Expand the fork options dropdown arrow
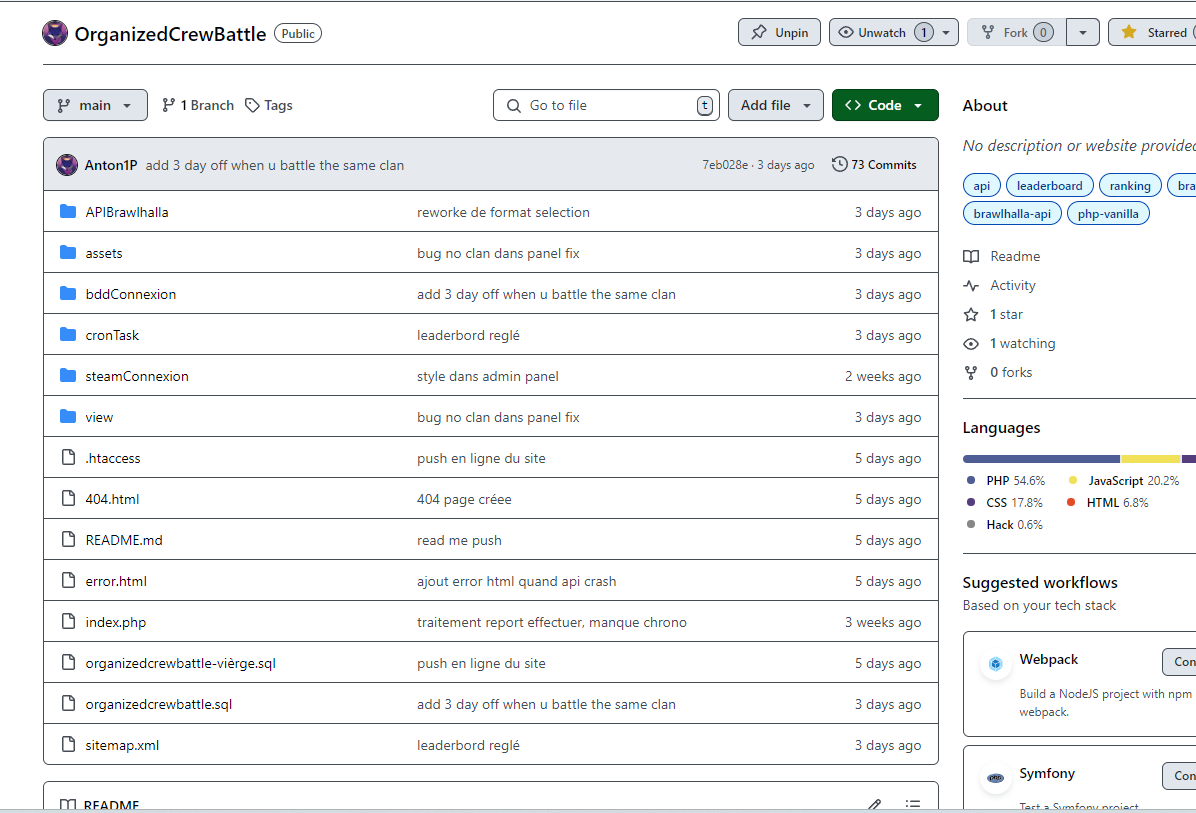The image size is (1196, 813). click(1082, 32)
